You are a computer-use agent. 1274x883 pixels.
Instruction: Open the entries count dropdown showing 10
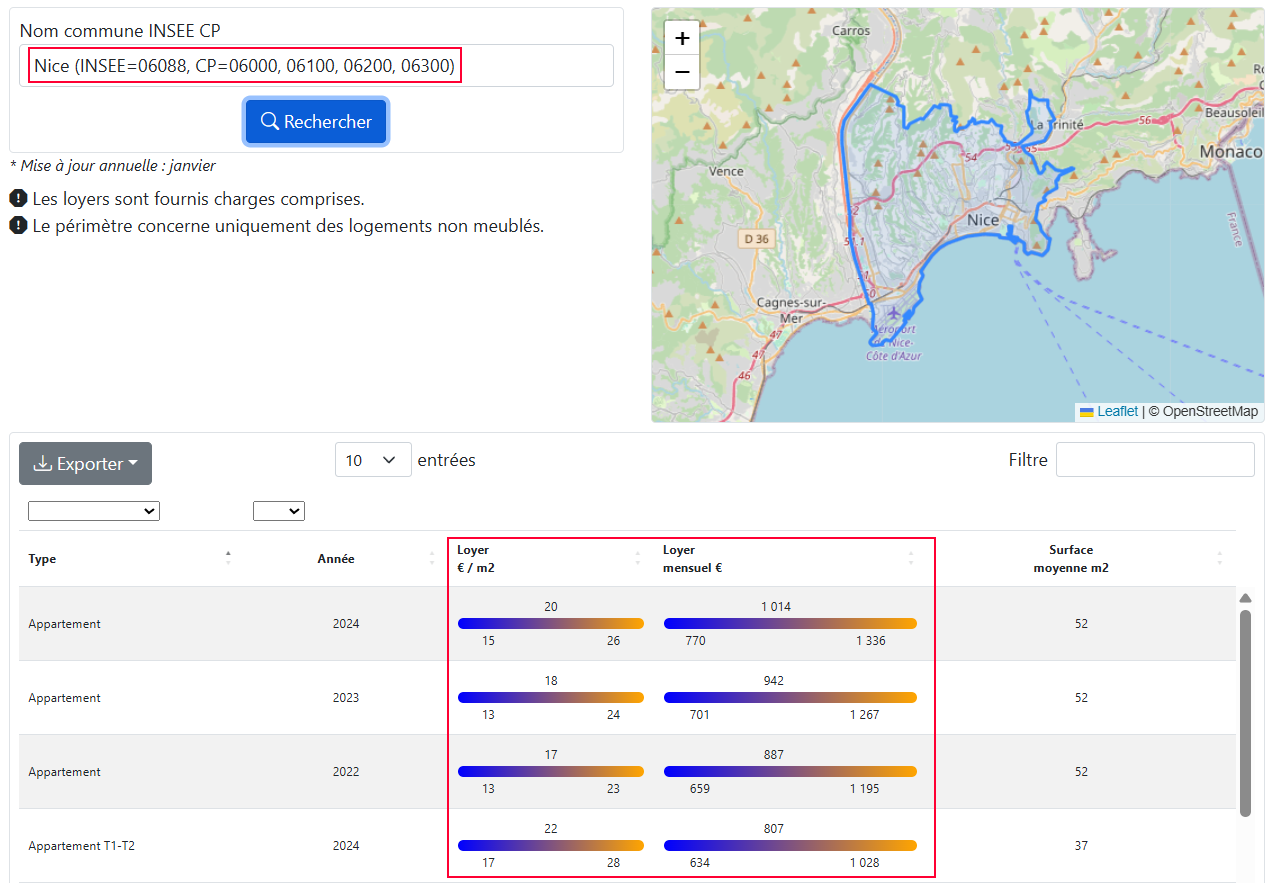point(373,459)
